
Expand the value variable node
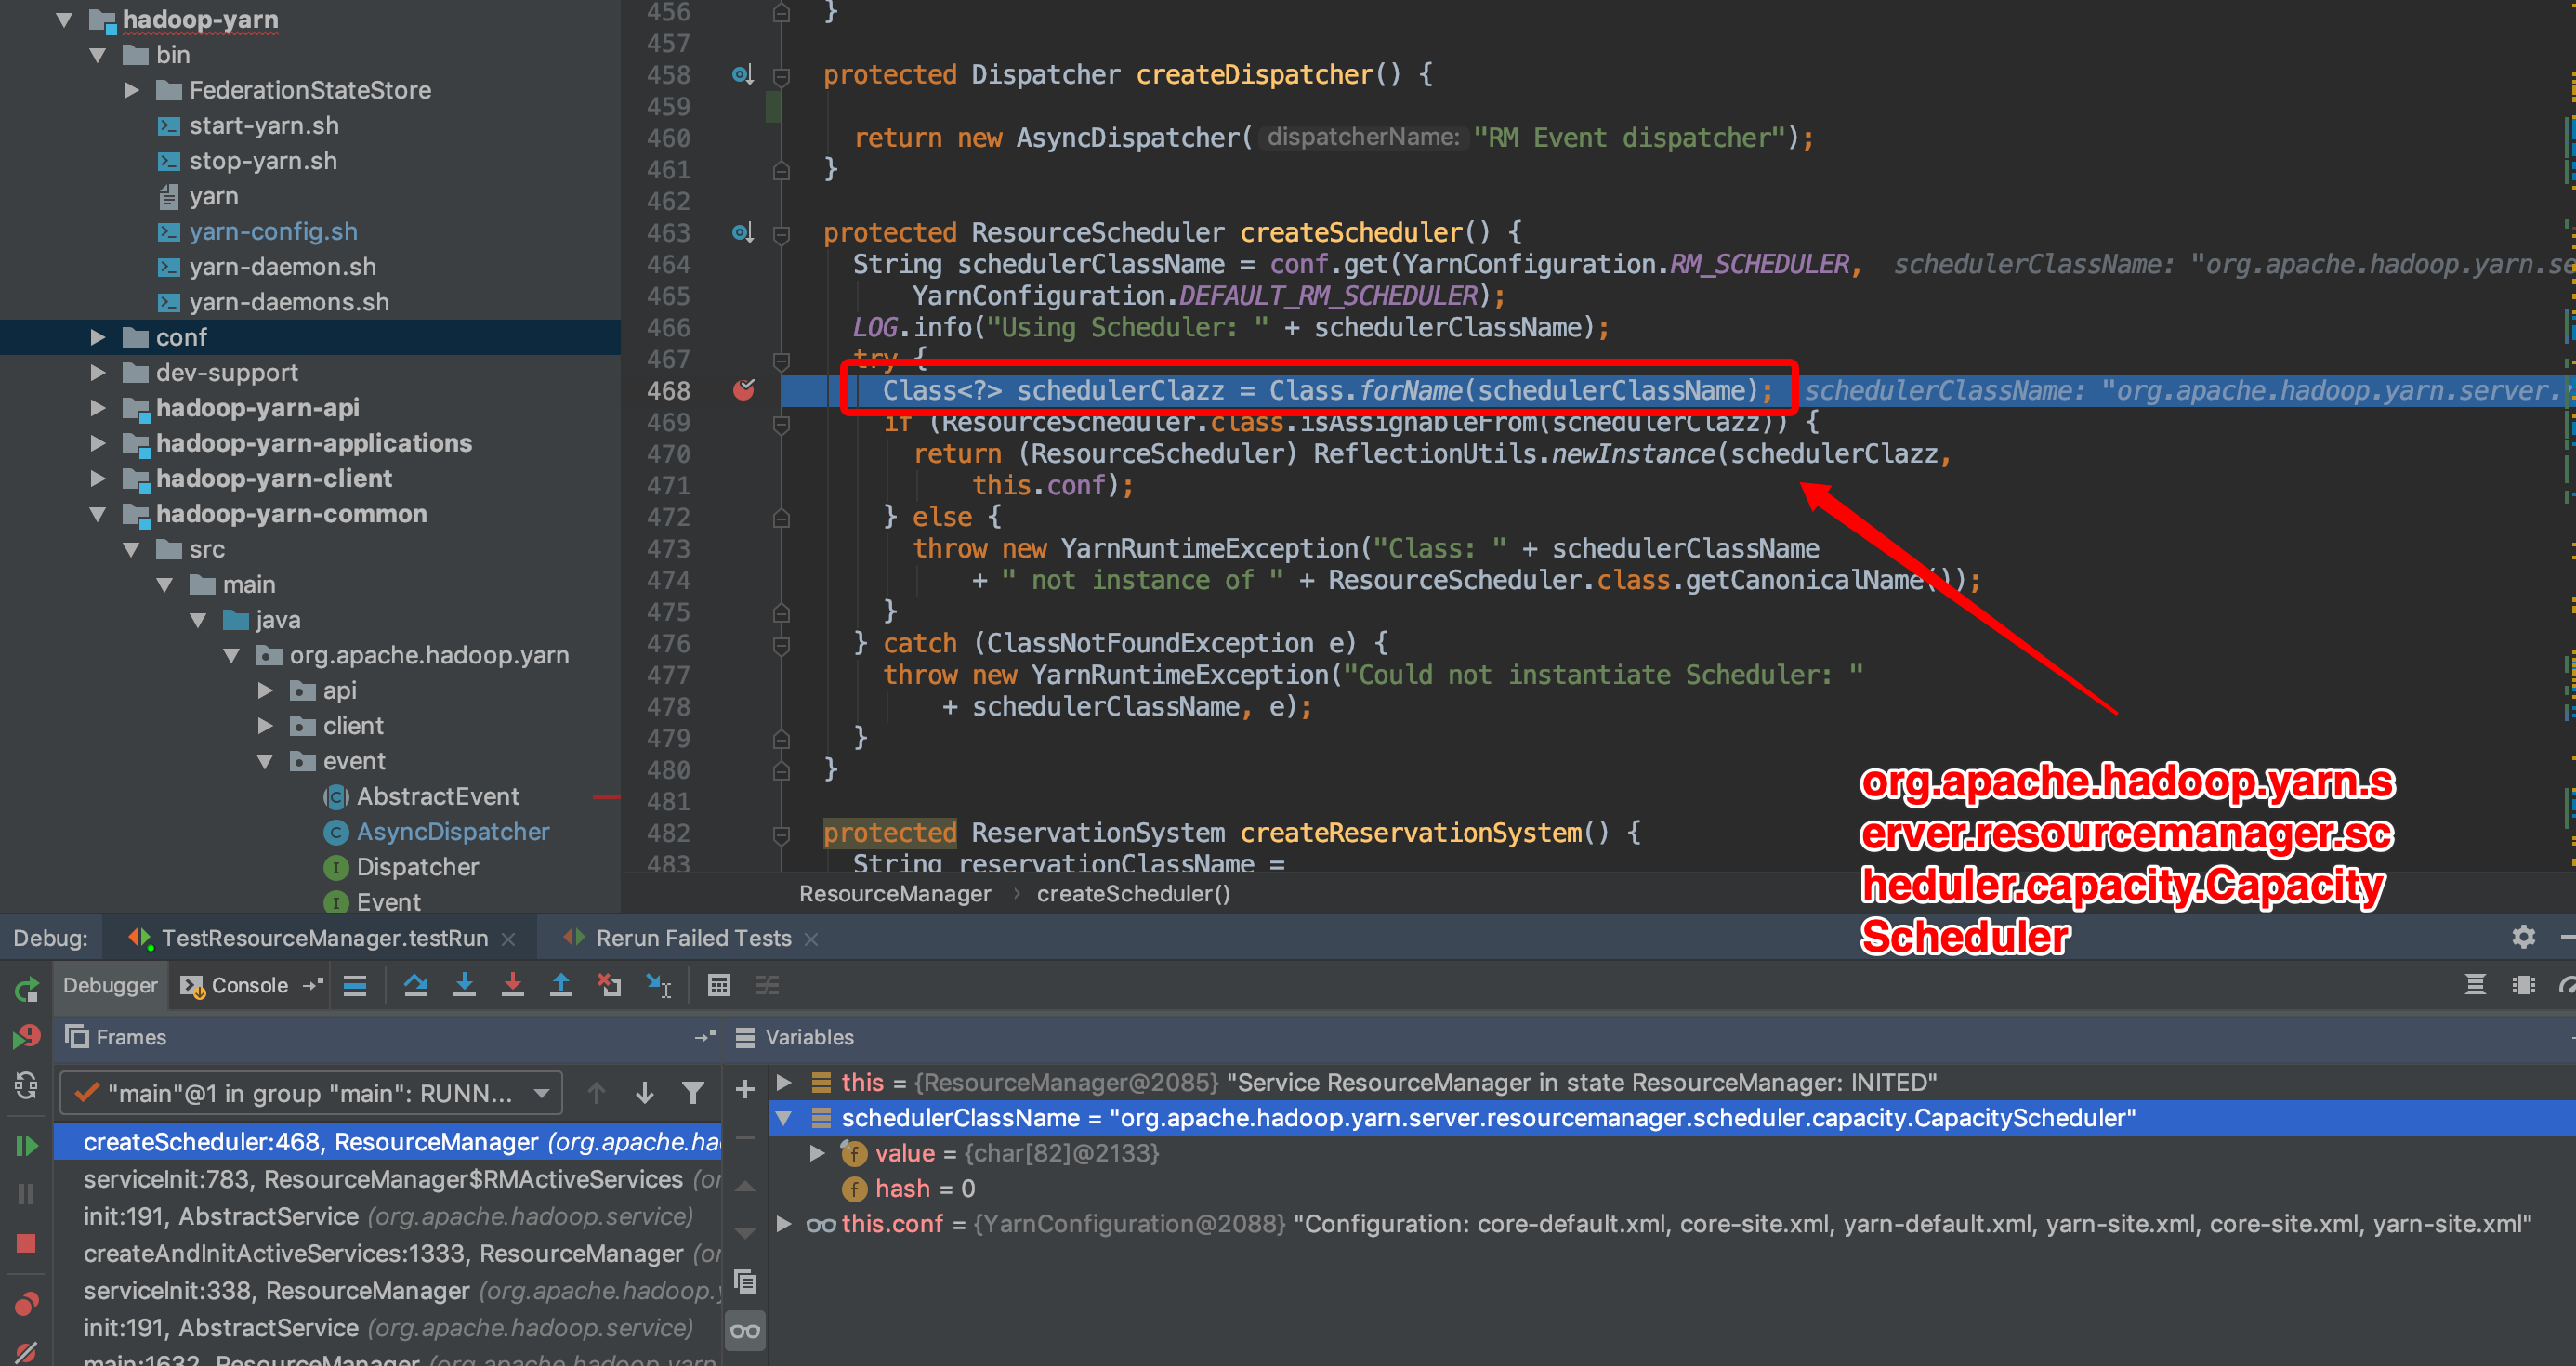point(815,1153)
